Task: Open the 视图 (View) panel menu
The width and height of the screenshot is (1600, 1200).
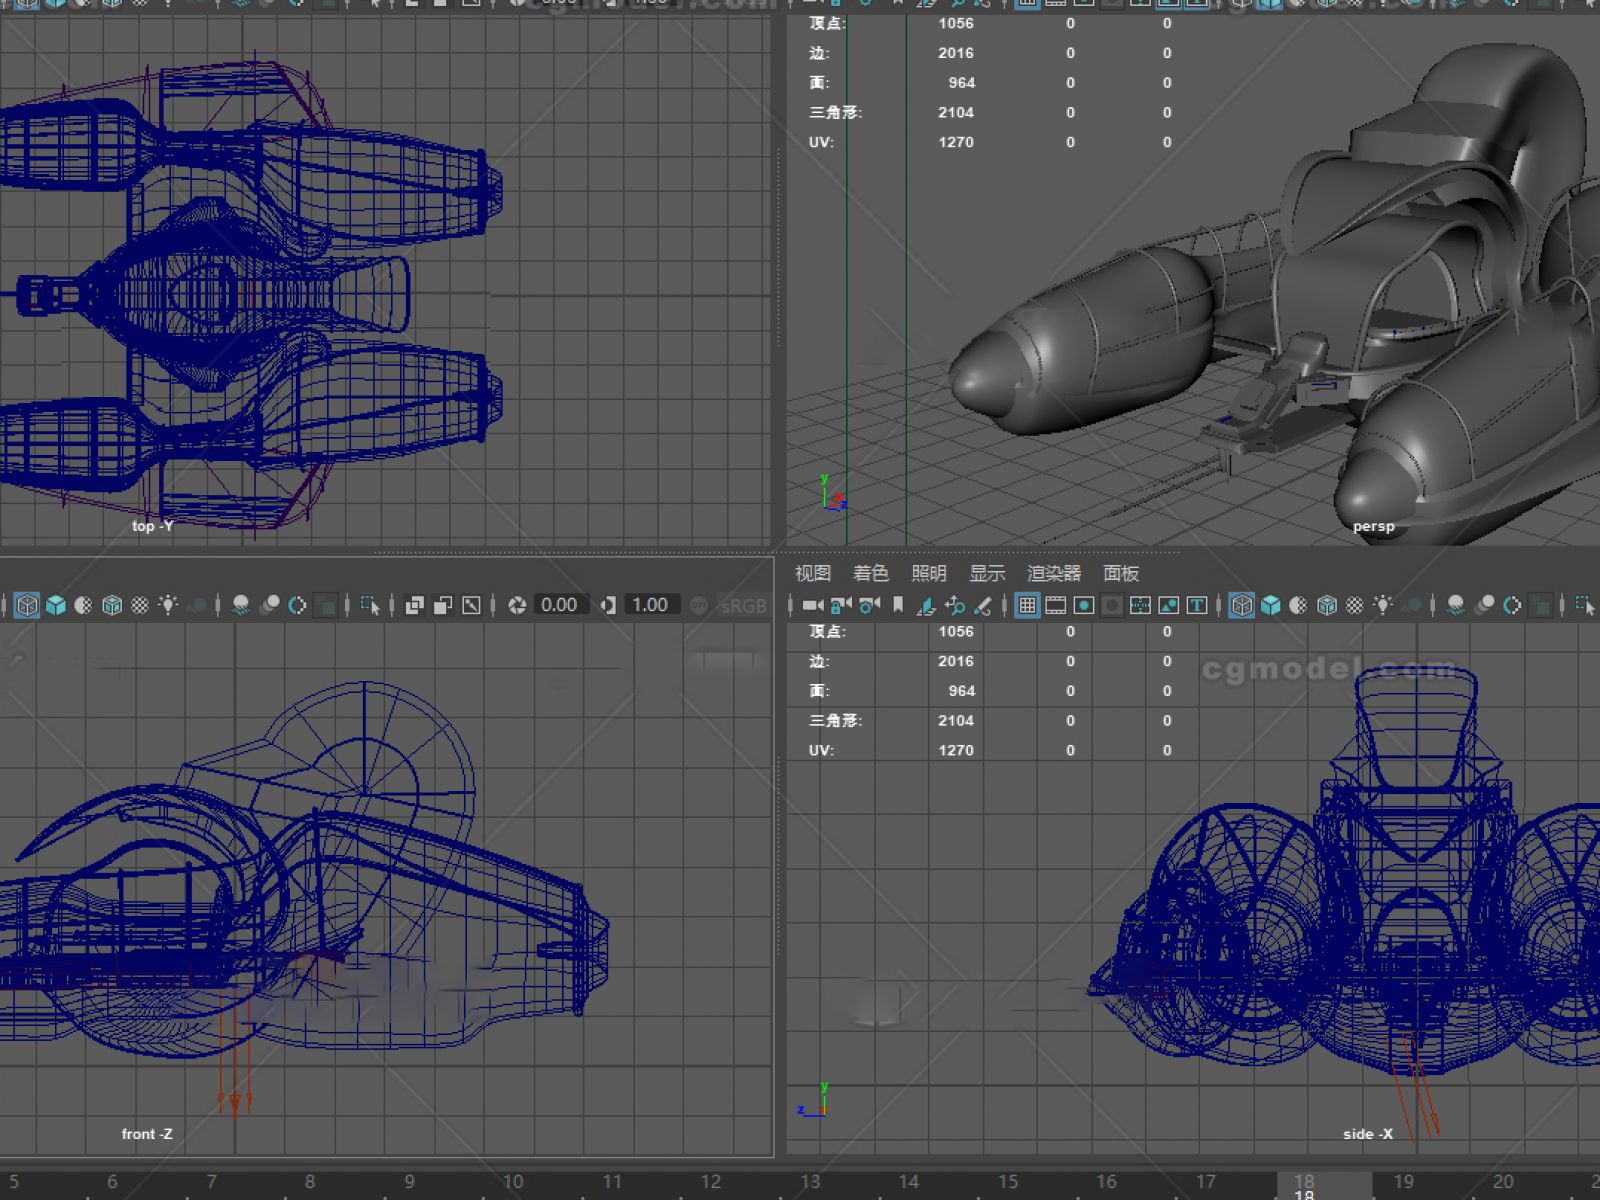Action: [813, 573]
